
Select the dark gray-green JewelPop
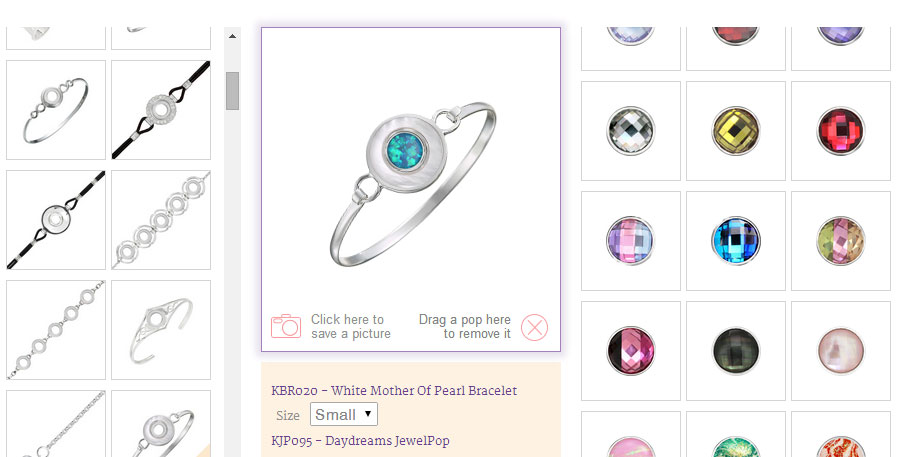[x=736, y=351]
